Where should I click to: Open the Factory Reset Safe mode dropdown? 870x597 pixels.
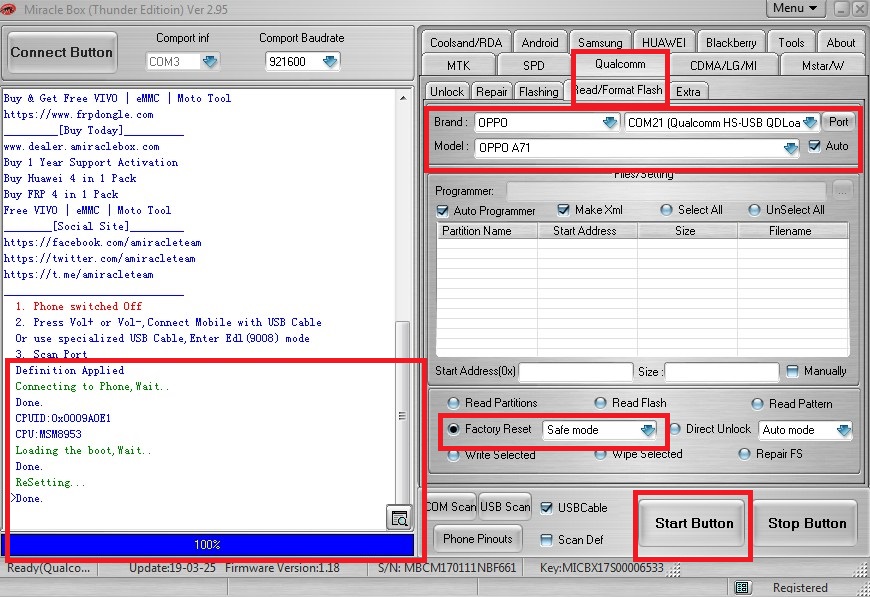click(648, 430)
